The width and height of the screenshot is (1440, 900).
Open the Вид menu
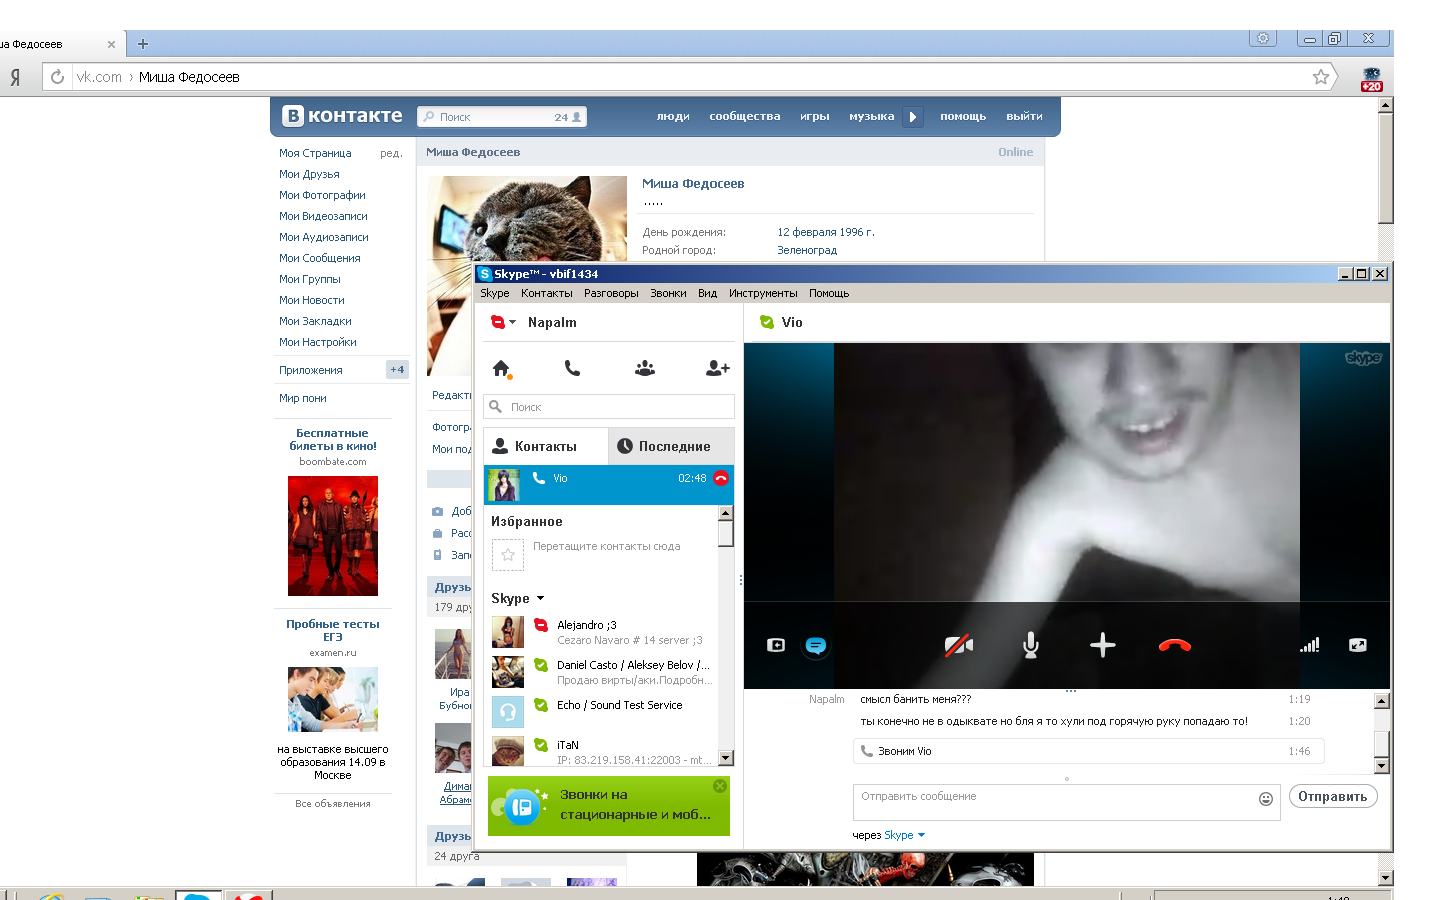click(707, 293)
